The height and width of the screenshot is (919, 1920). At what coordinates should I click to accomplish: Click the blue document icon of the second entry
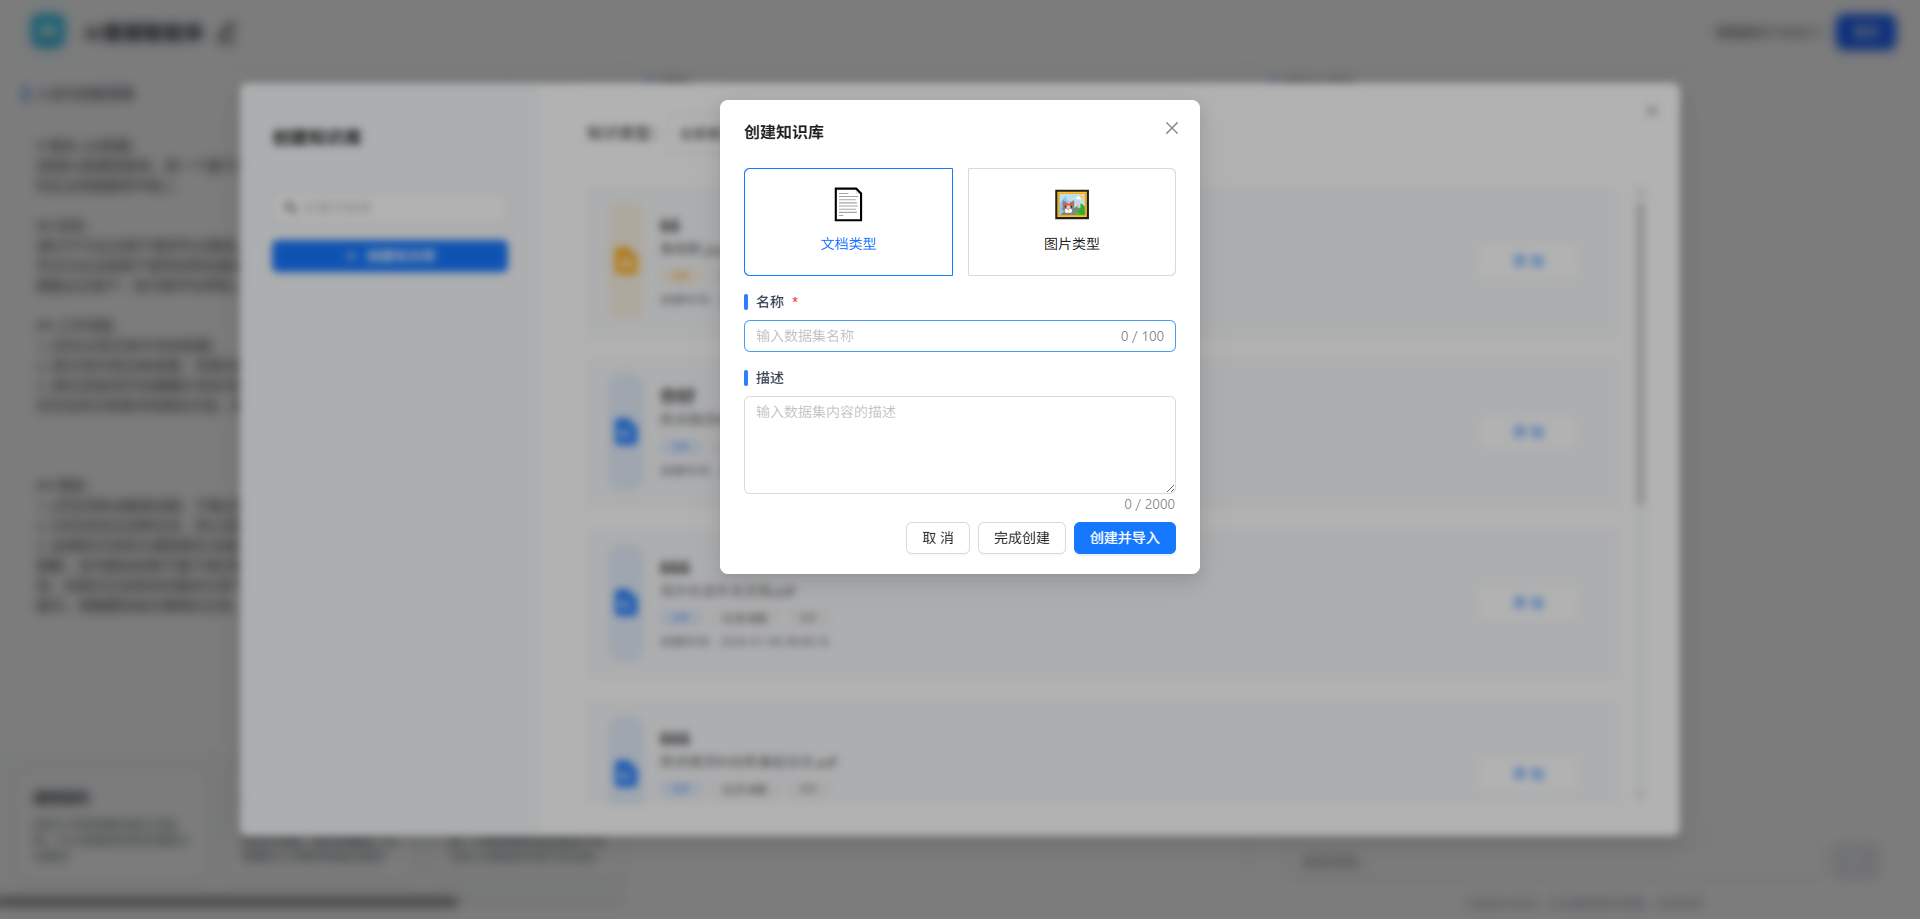625,431
